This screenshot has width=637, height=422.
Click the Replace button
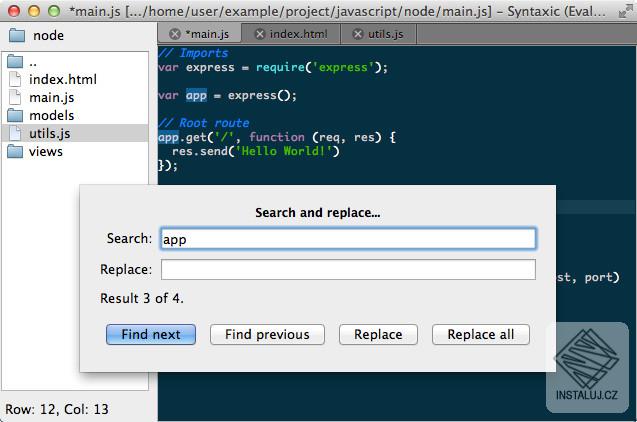(x=378, y=334)
